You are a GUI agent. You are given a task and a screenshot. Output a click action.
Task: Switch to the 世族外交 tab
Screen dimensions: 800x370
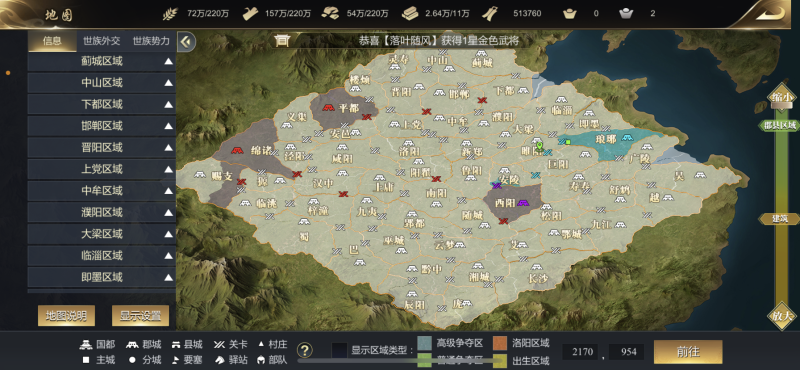point(101,41)
